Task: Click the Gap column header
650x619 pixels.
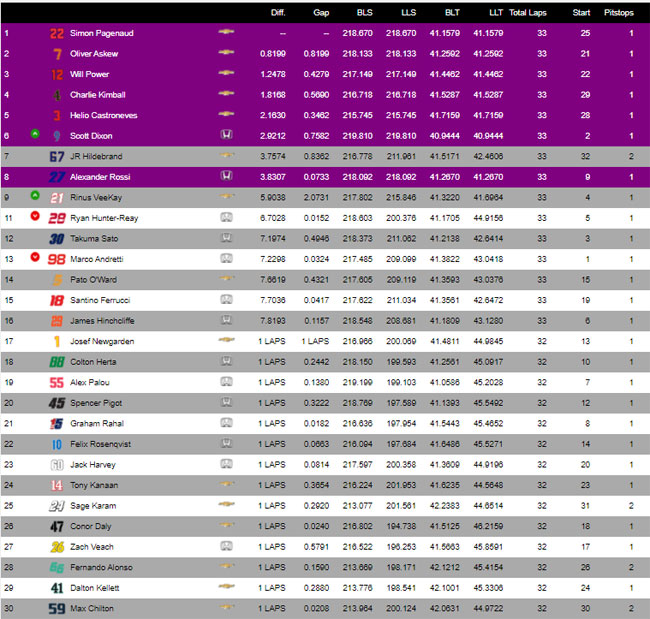Action: pos(321,13)
